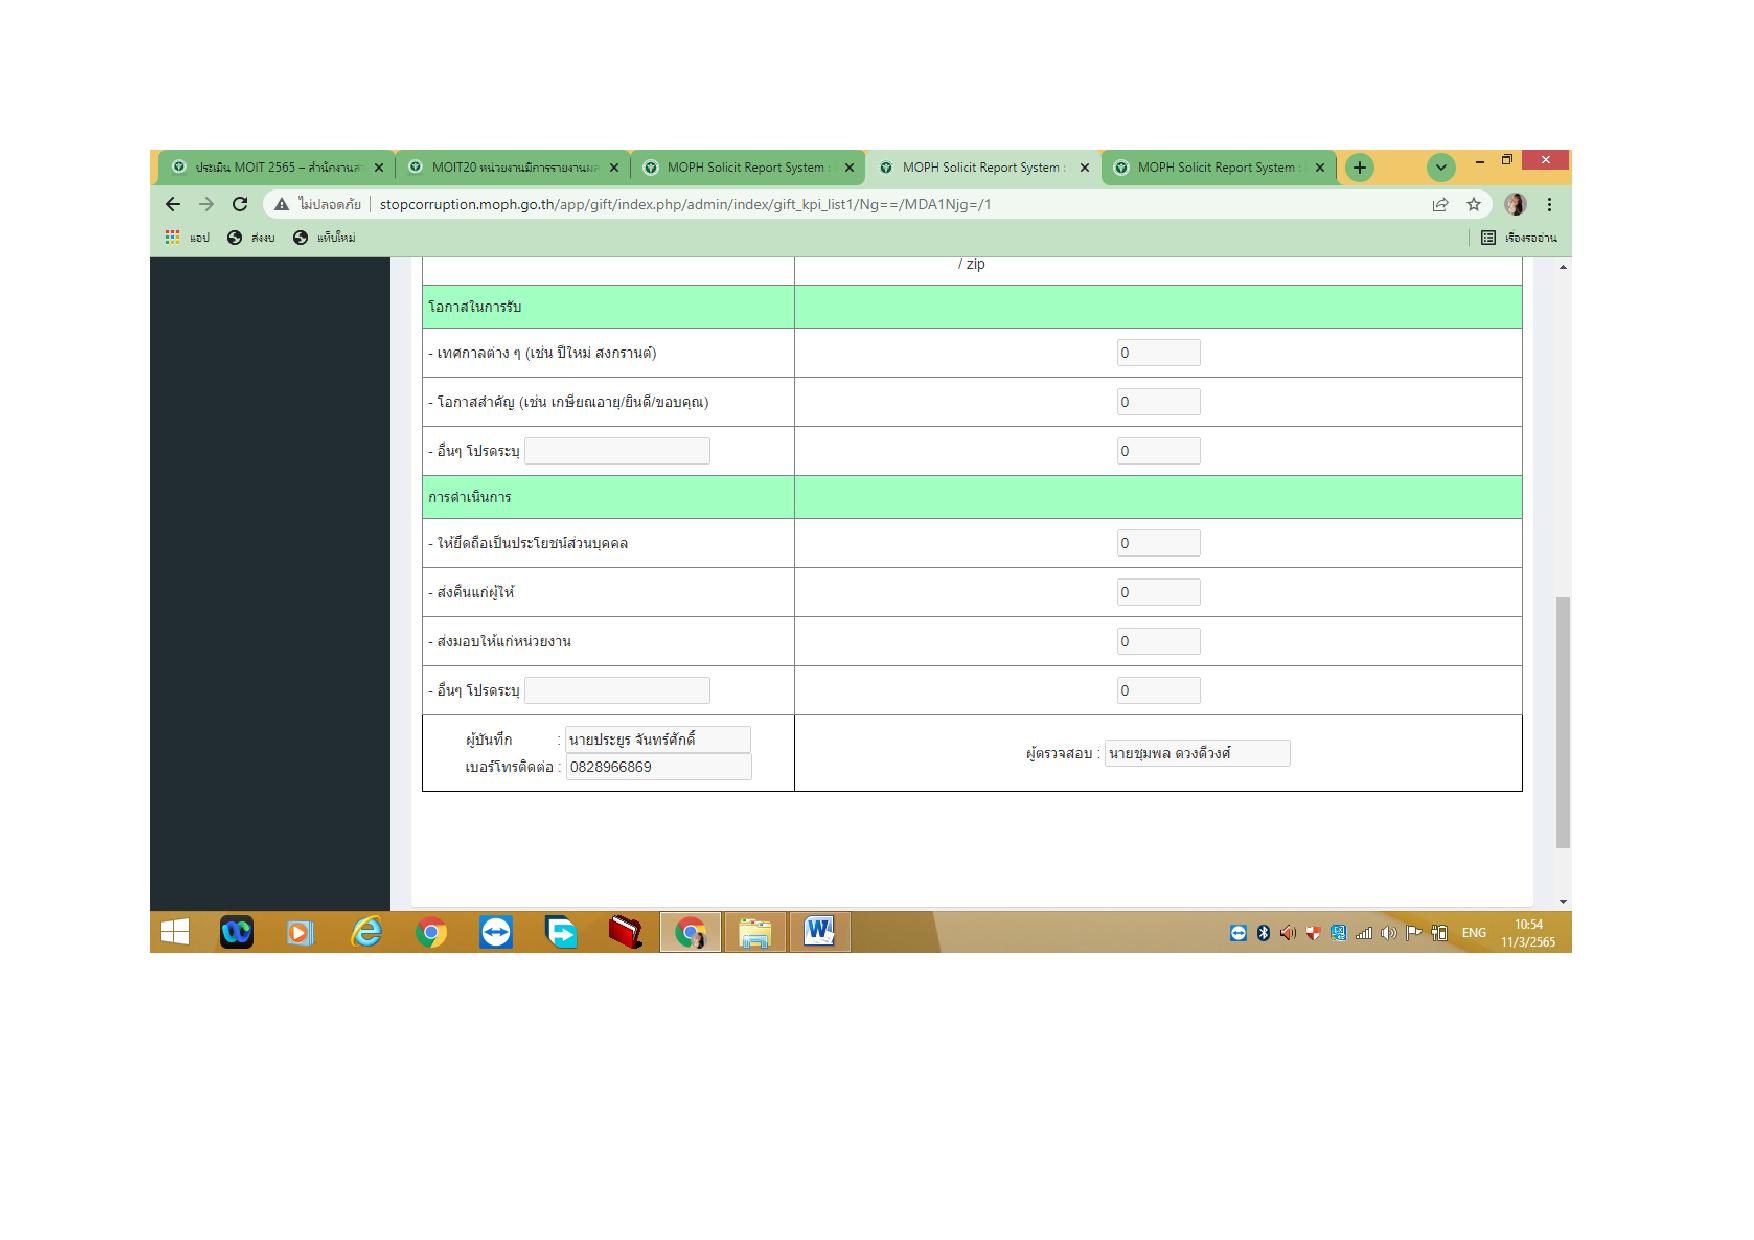Open Microsoft Word from taskbar
The height and width of the screenshot is (1240, 1754).
pyautogui.click(x=820, y=932)
